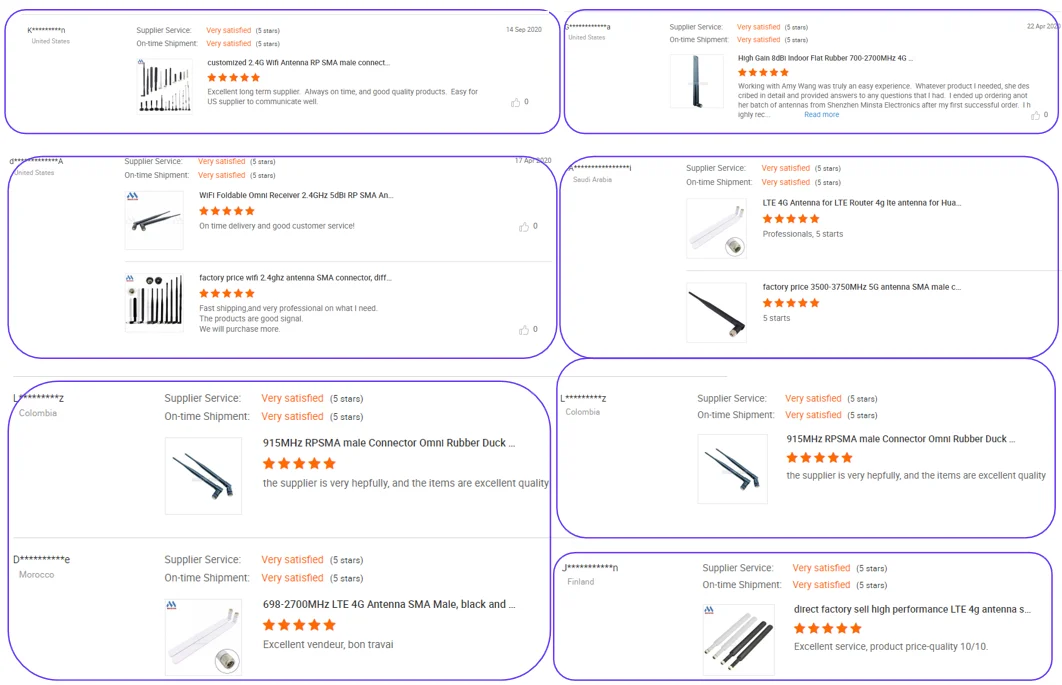This screenshot has height=685, width=1062.
Task: Open "direct factory sell high performance LTE" link
Action: pyautogui.click(x=912, y=609)
